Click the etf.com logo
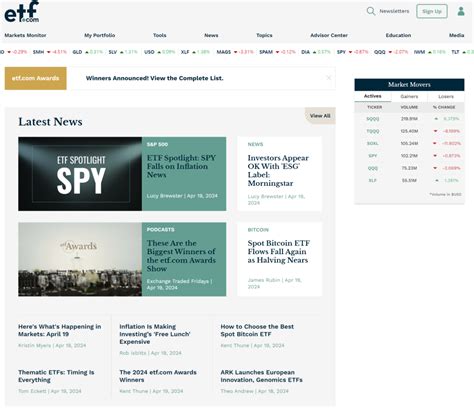The width and height of the screenshot is (474, 410). (22, 12)
